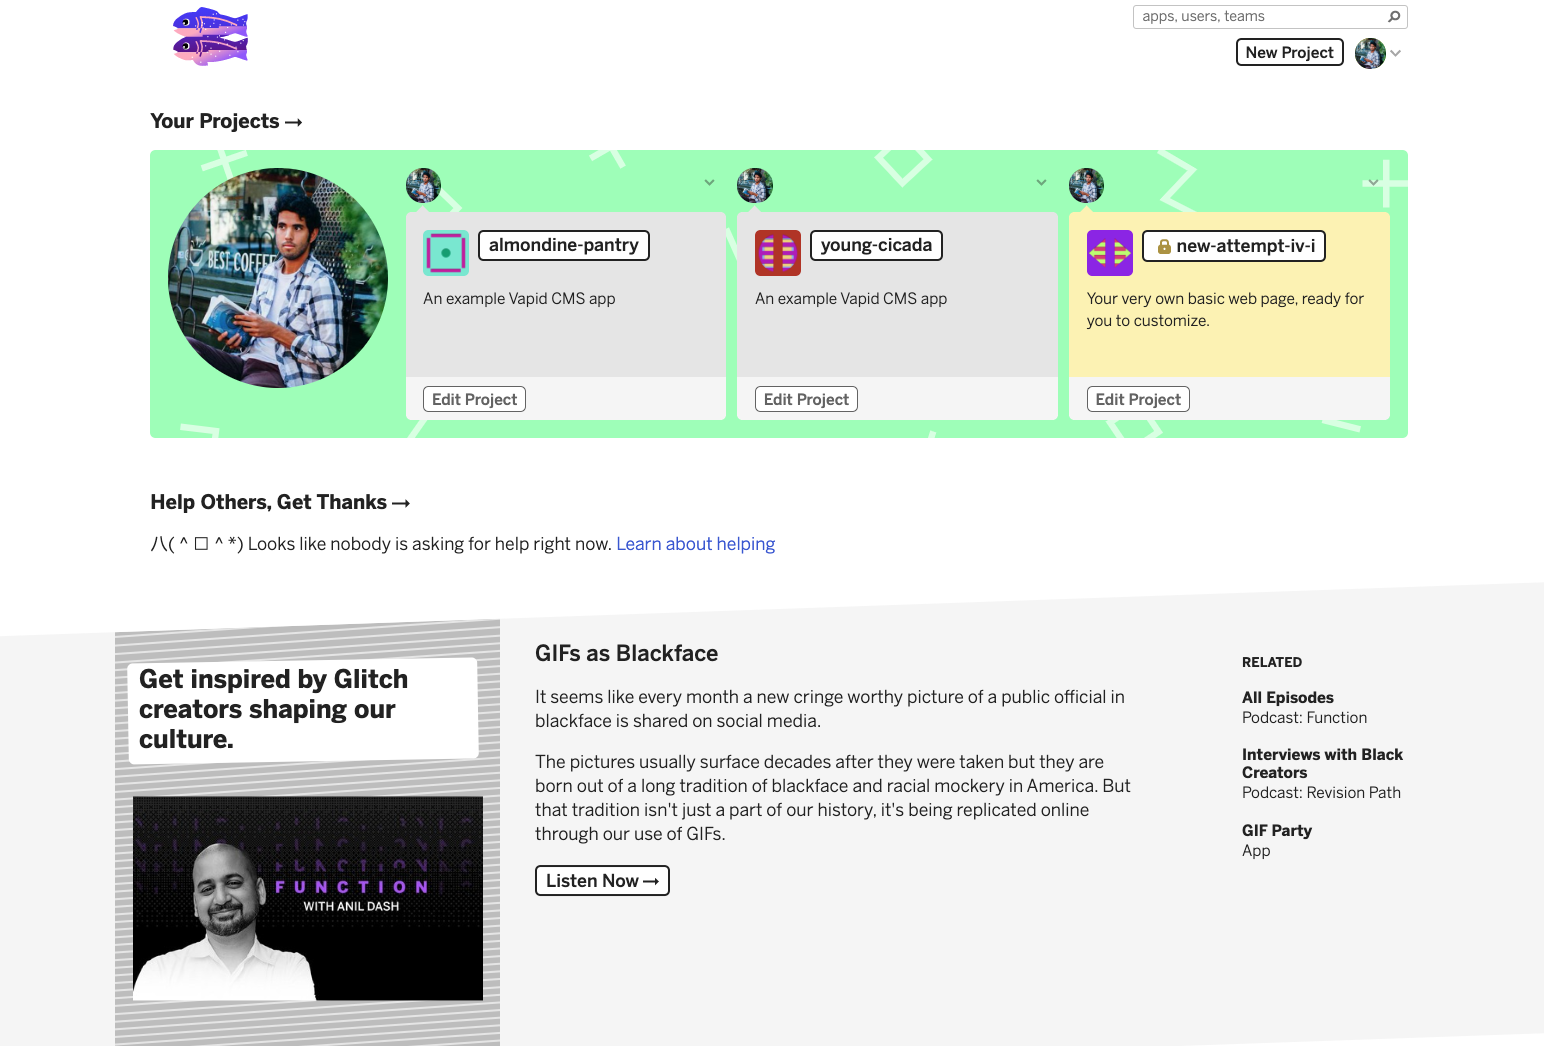Click user avatar above young-cicada card
This screenshot has width=1544, height=1046.
click(755, 185)
